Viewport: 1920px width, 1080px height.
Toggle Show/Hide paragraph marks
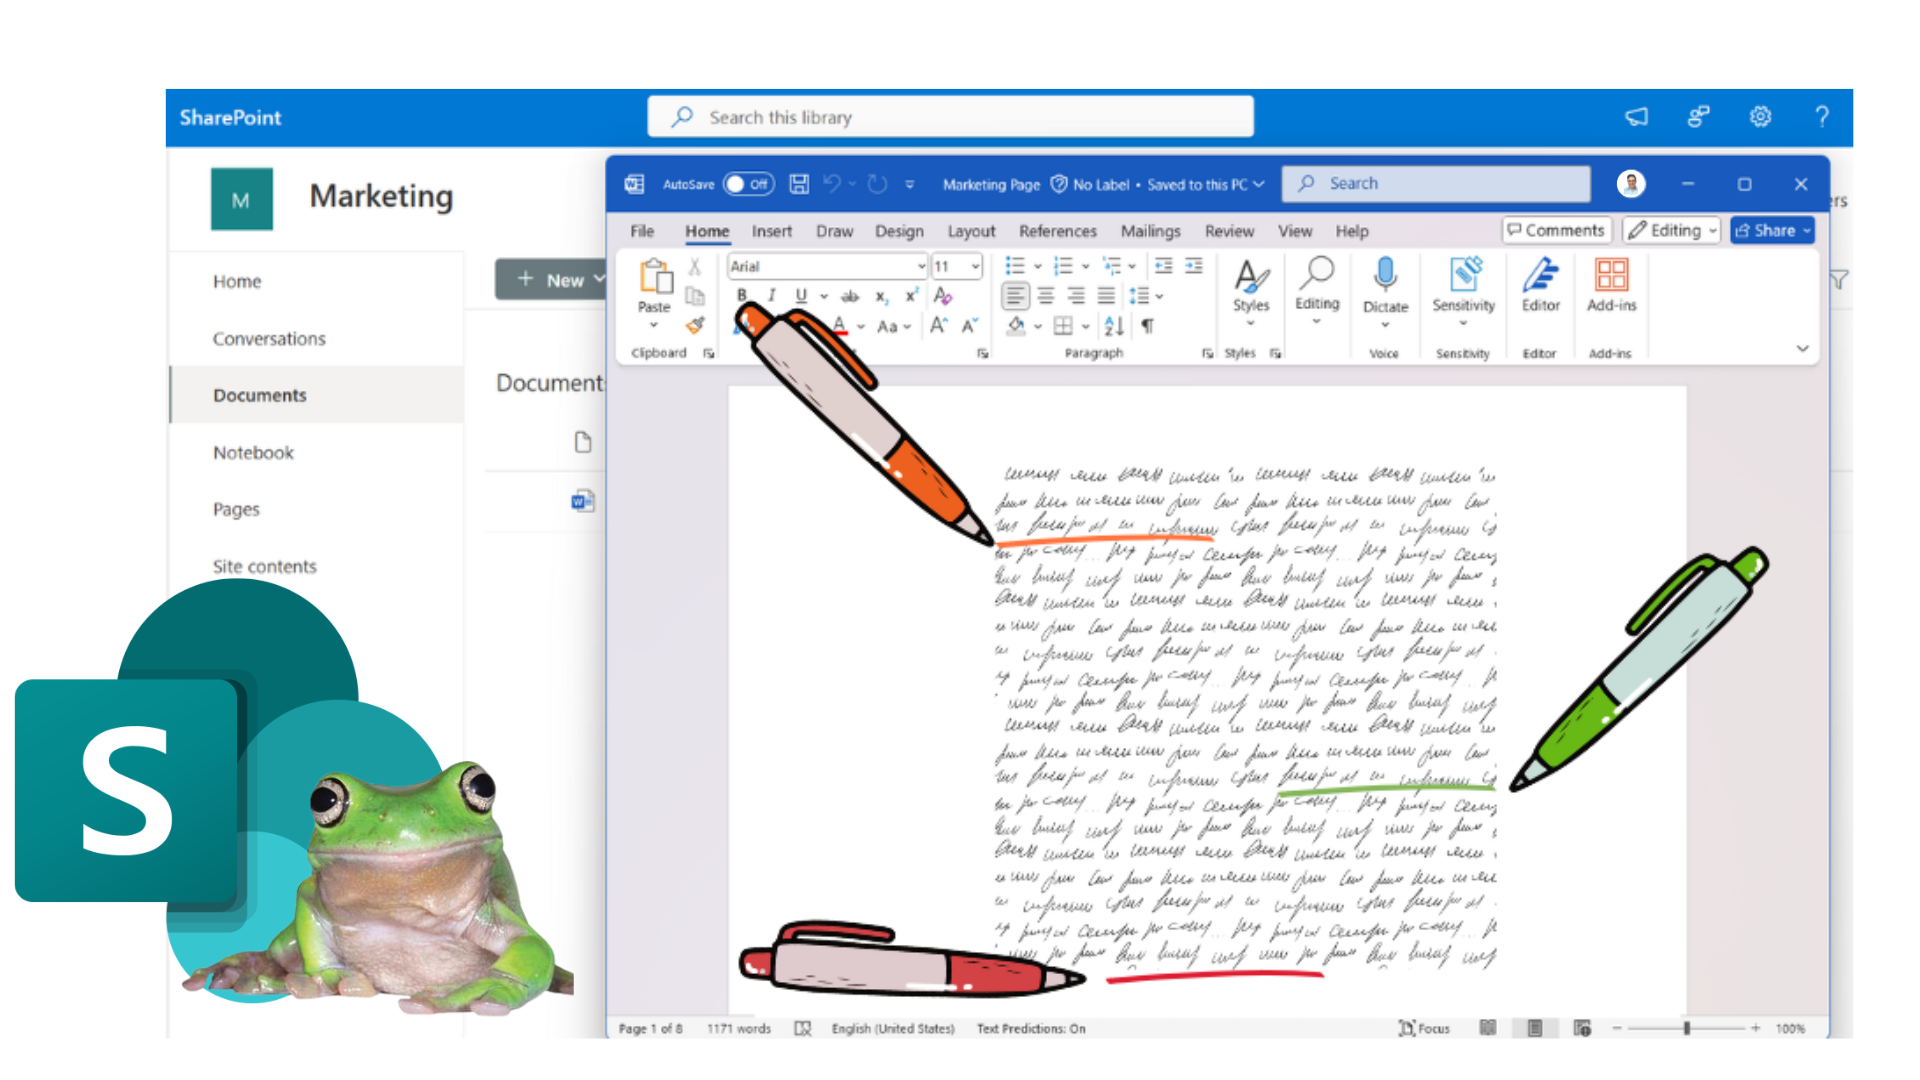[x=1148, y=326]
